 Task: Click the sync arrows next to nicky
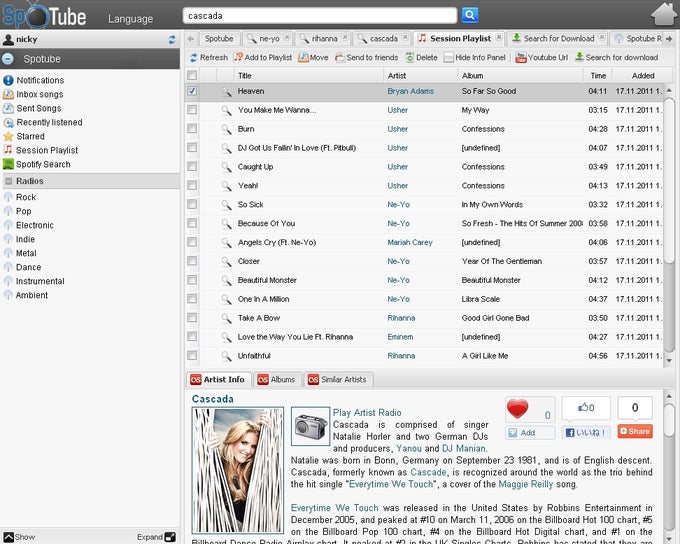pos(172,39)
